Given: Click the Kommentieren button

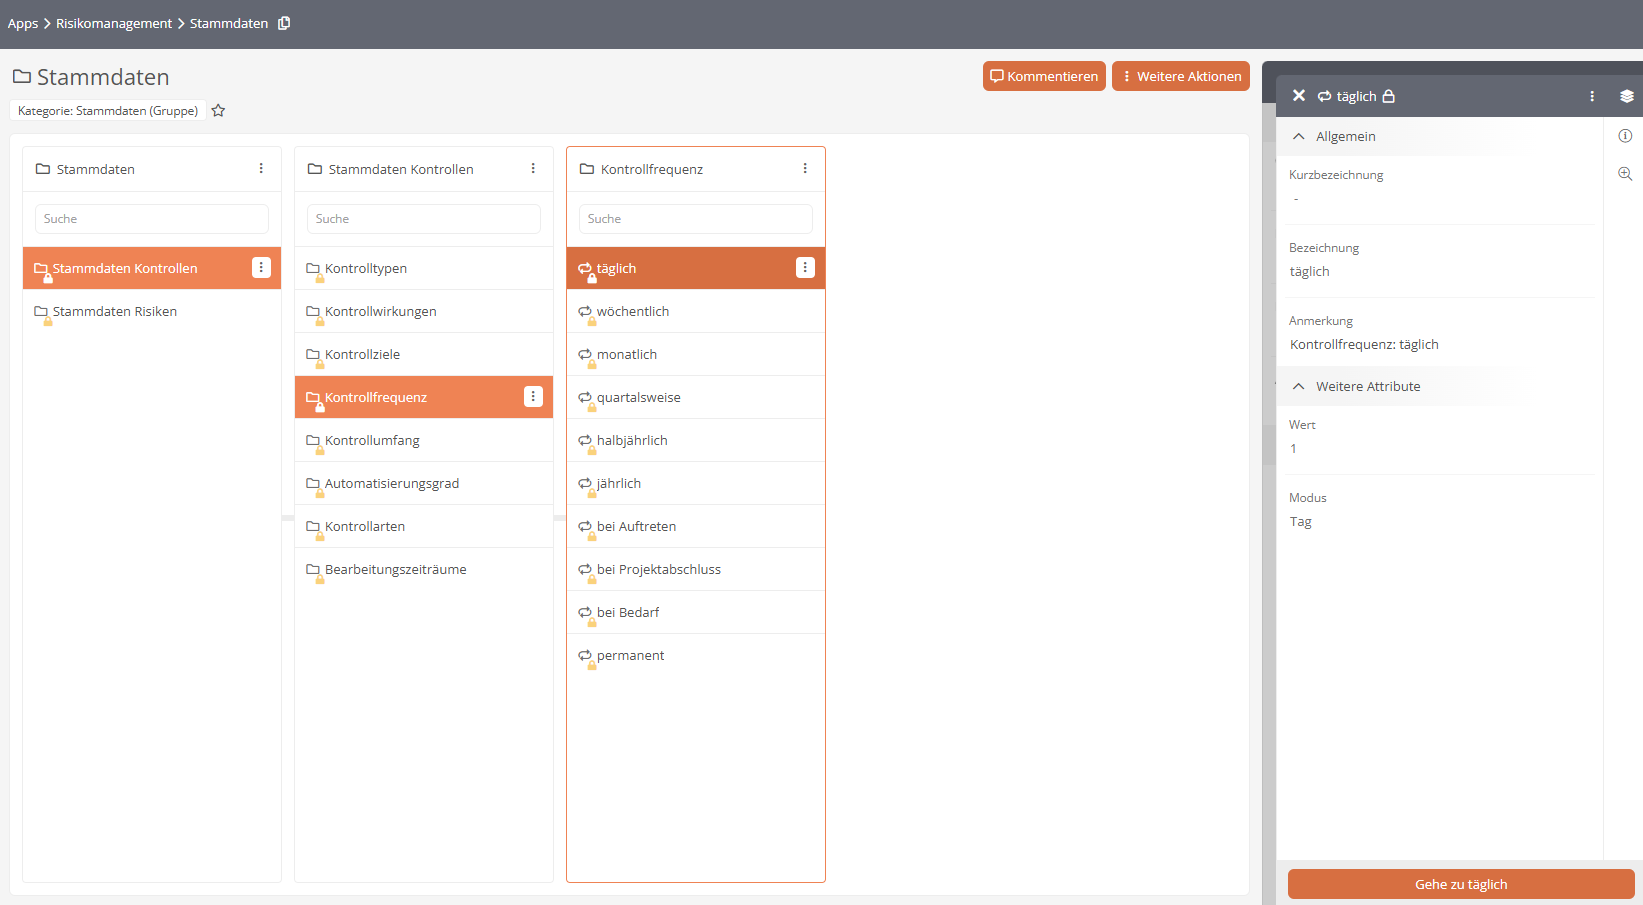Looking at the screenshot, I should [x=1044, y=76].
